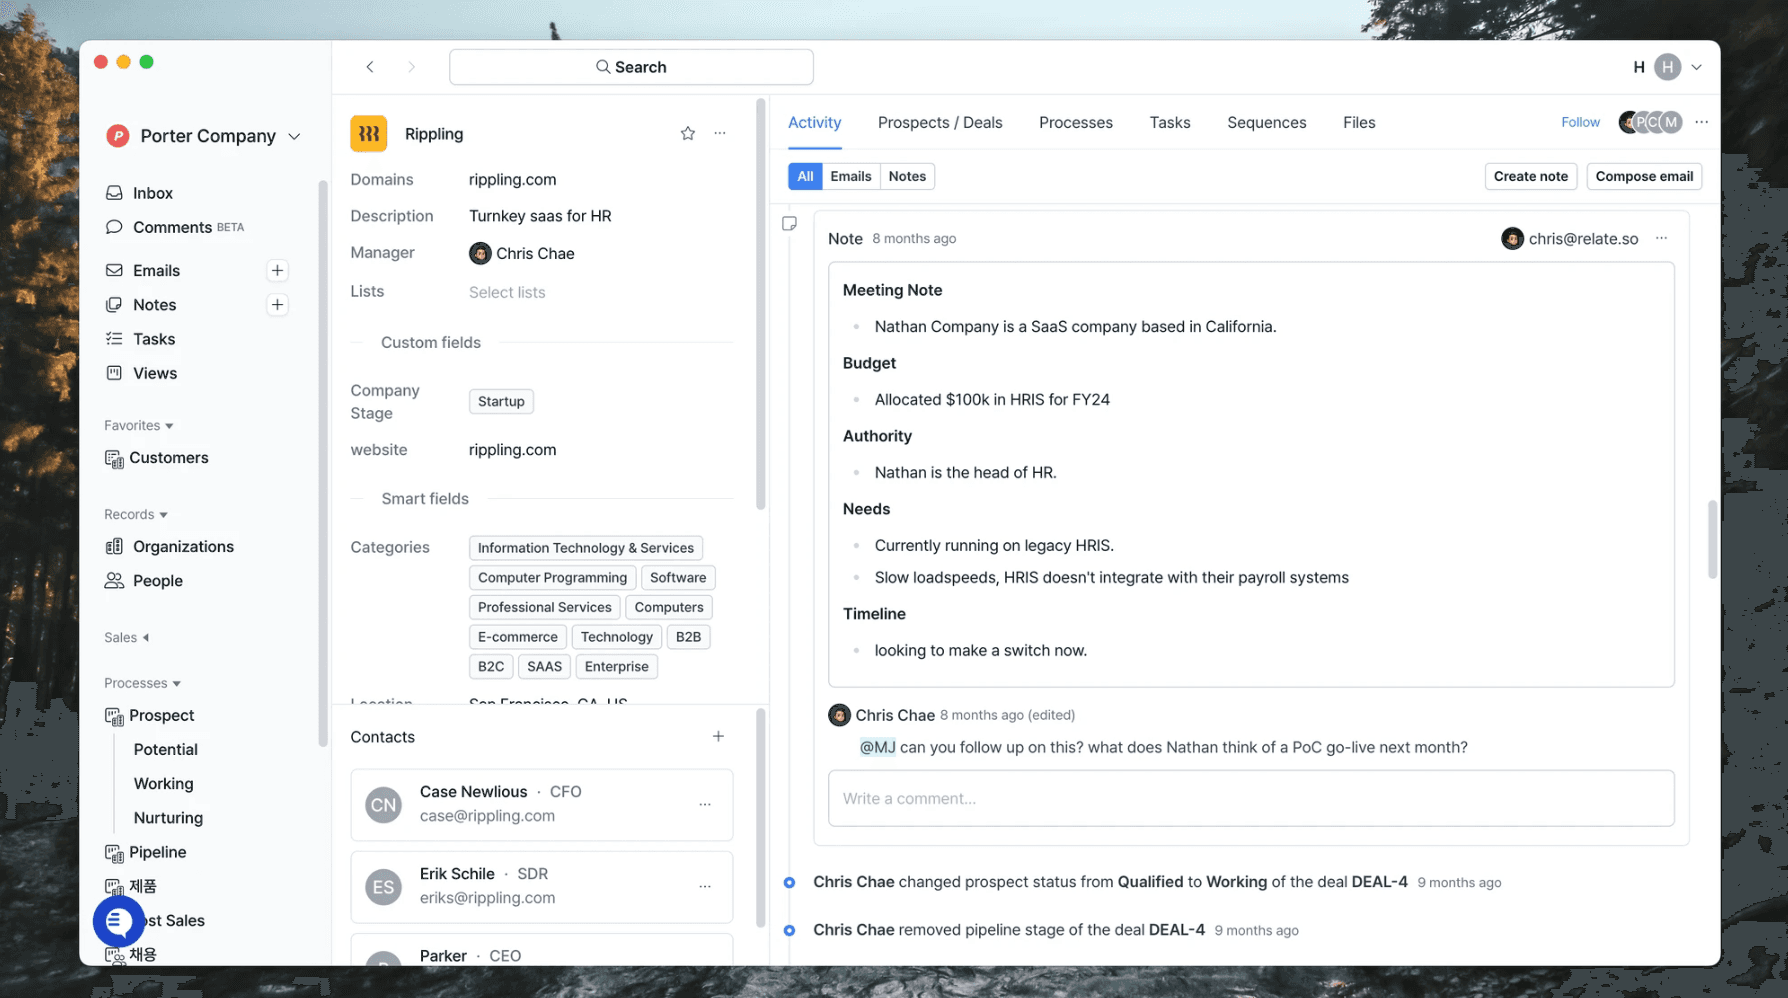This screenshot has width=1788, height=998.
Task: Open Tasks in the sidebar
Action: [x=153, y=339]
